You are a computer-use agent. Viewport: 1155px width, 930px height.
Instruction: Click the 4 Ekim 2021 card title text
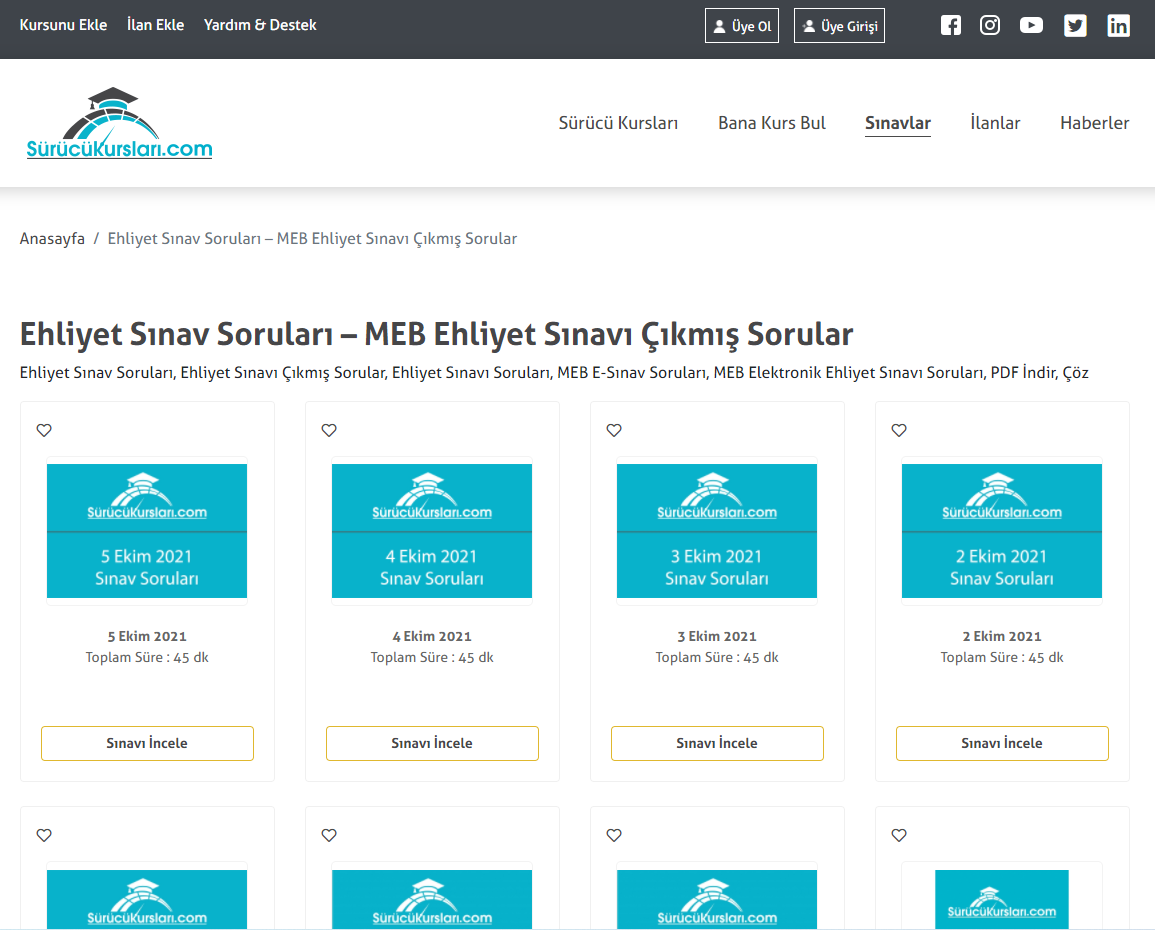tap(432, 636)
